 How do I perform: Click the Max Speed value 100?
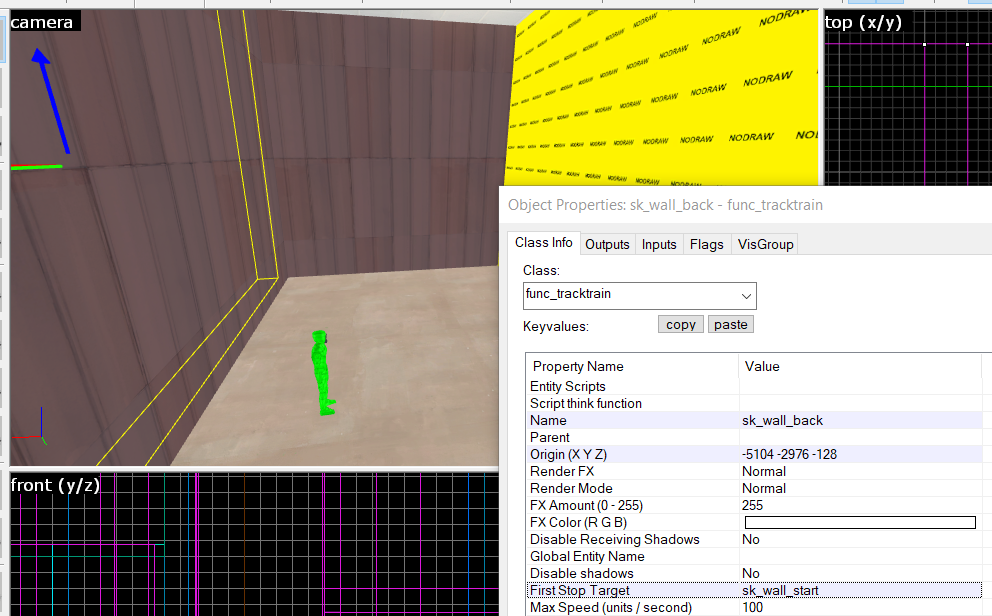753,607
